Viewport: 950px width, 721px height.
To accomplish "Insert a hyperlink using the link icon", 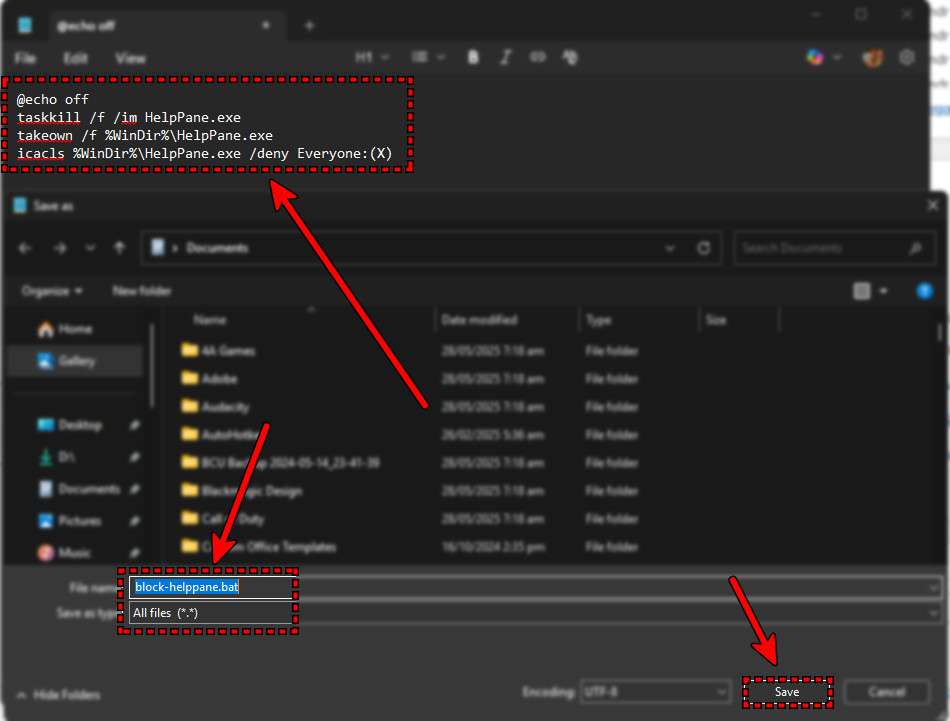I will [537, 57].
